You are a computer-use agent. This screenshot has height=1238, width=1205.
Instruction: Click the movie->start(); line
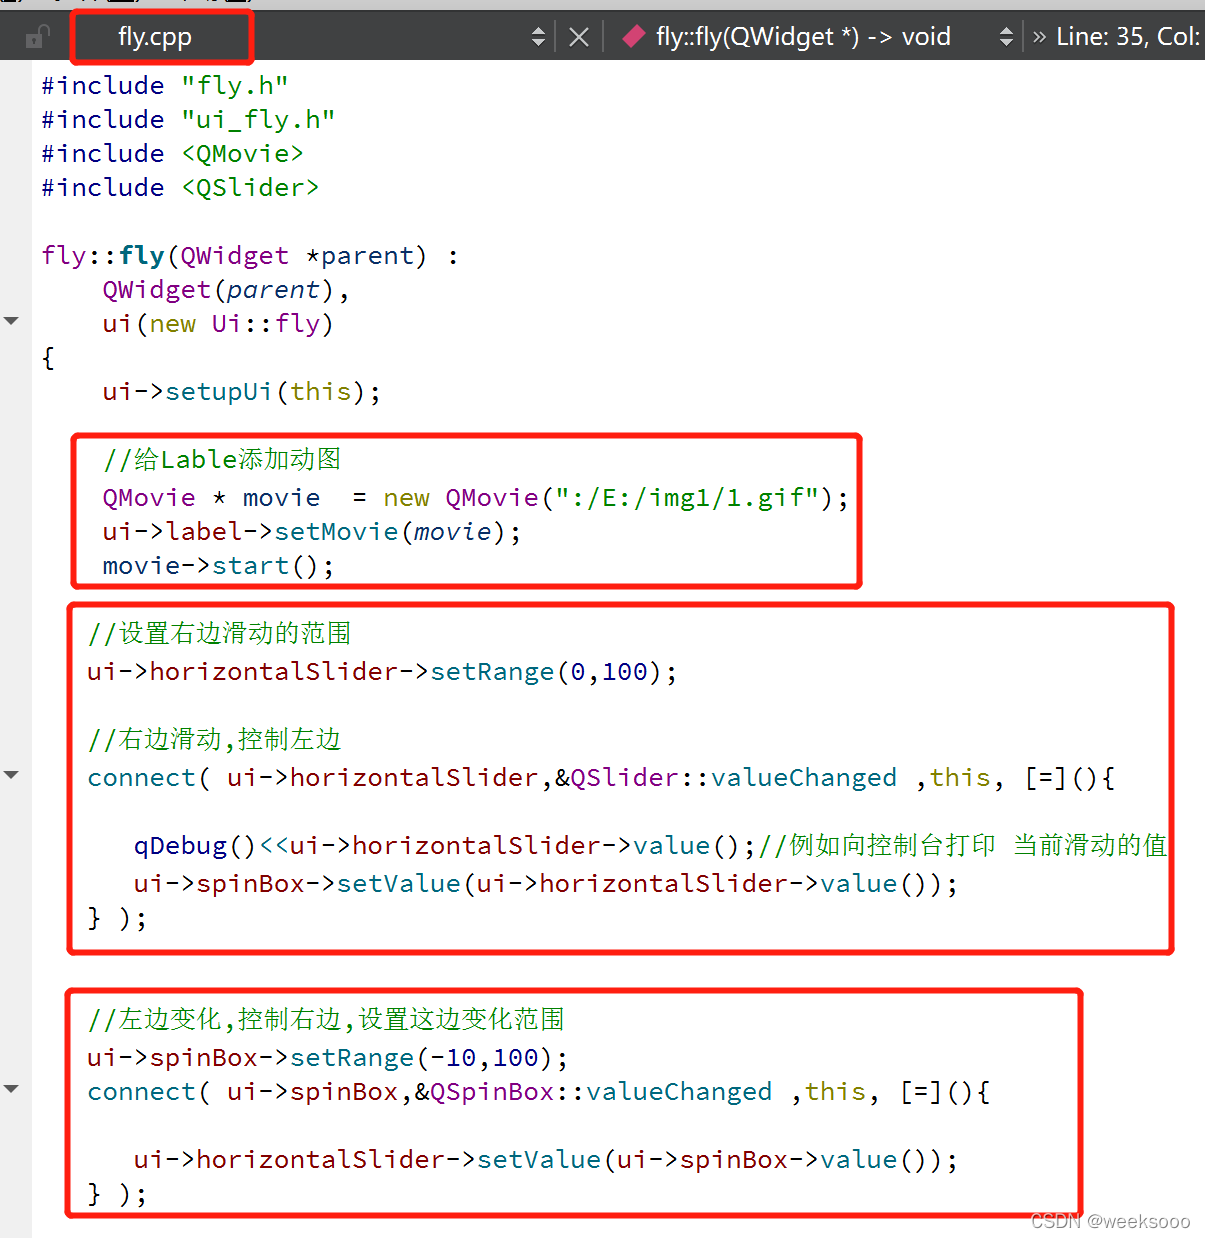[x=218, y=566]
